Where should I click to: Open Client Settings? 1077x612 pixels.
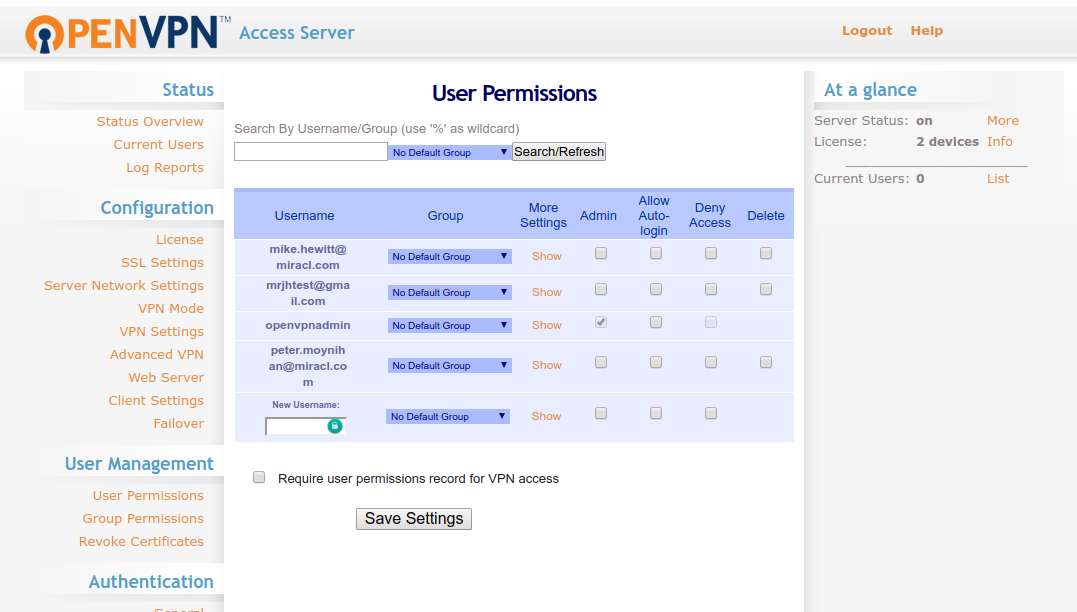tap(156, 400)
